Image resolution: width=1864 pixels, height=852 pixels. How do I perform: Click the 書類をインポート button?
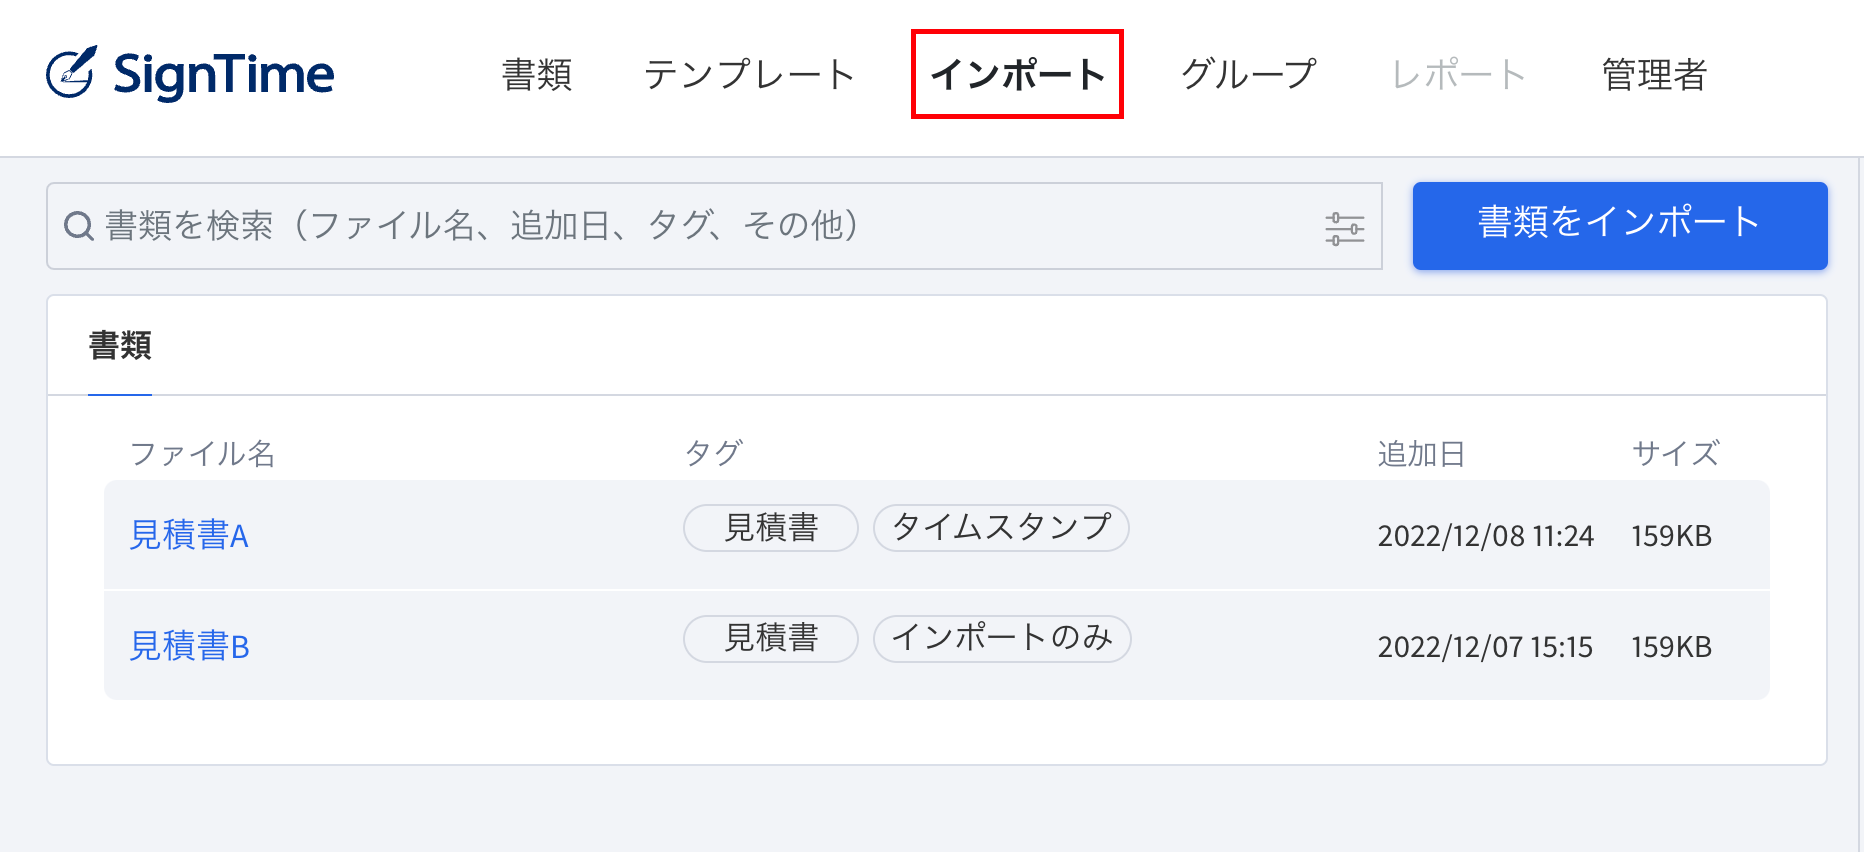1618,226
